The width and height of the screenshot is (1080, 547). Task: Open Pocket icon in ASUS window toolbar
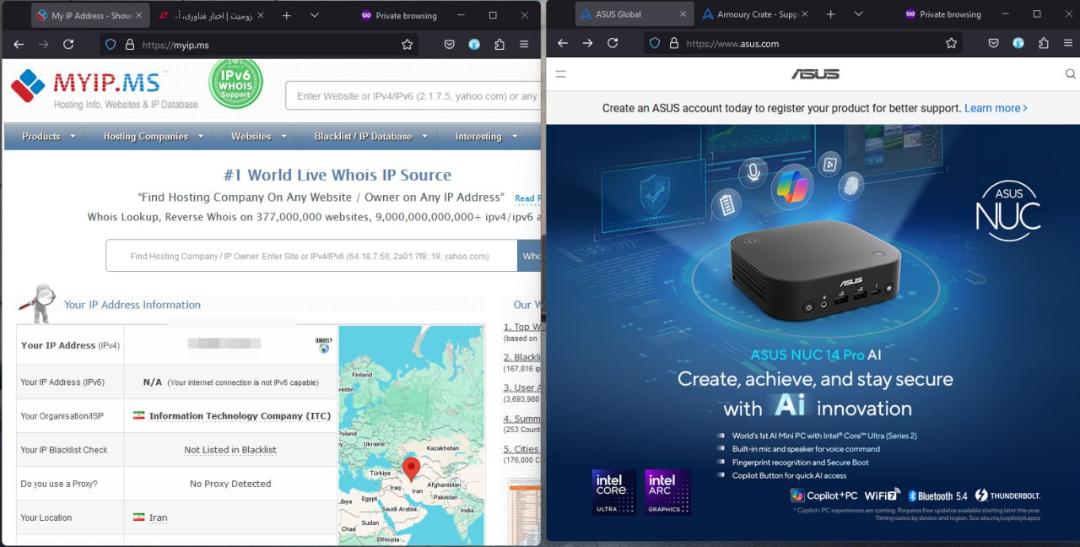pos(993,43)
